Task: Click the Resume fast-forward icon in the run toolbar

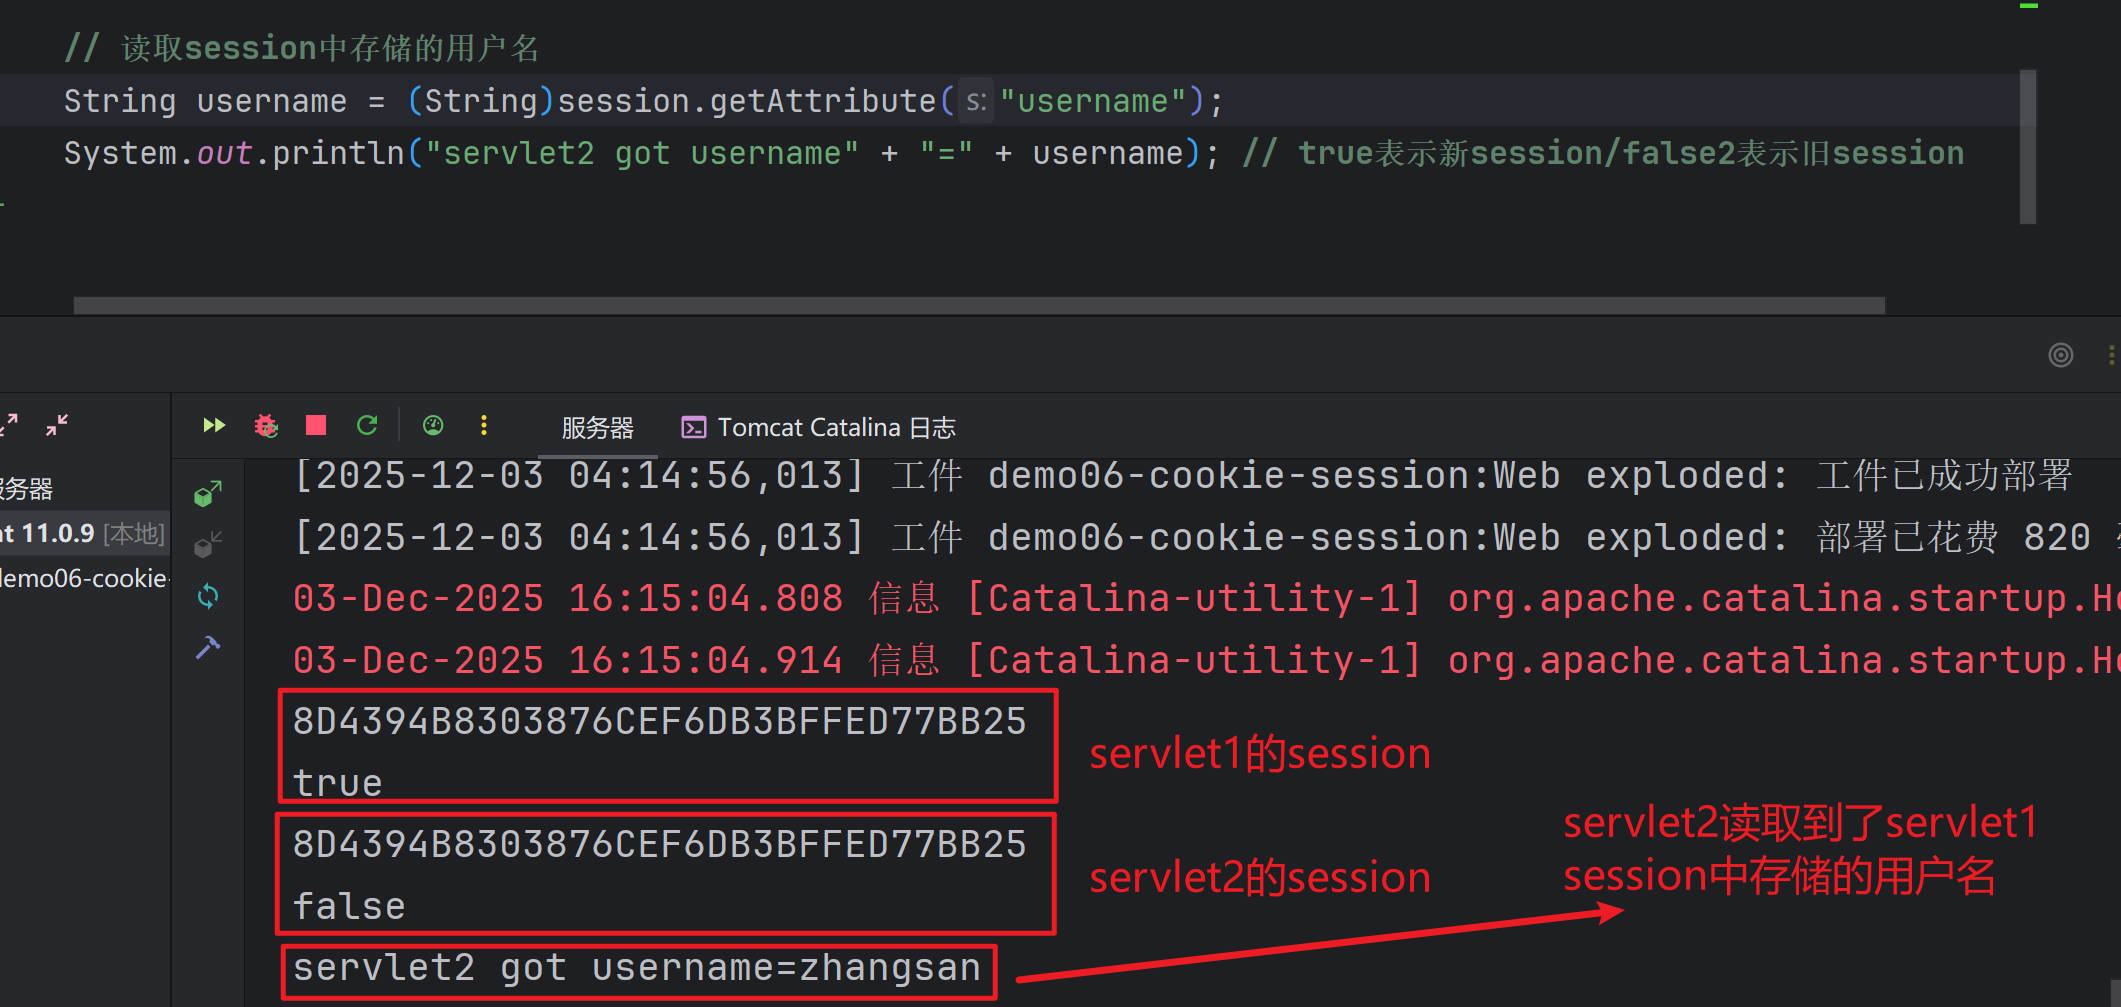Action: coord(213,425)
